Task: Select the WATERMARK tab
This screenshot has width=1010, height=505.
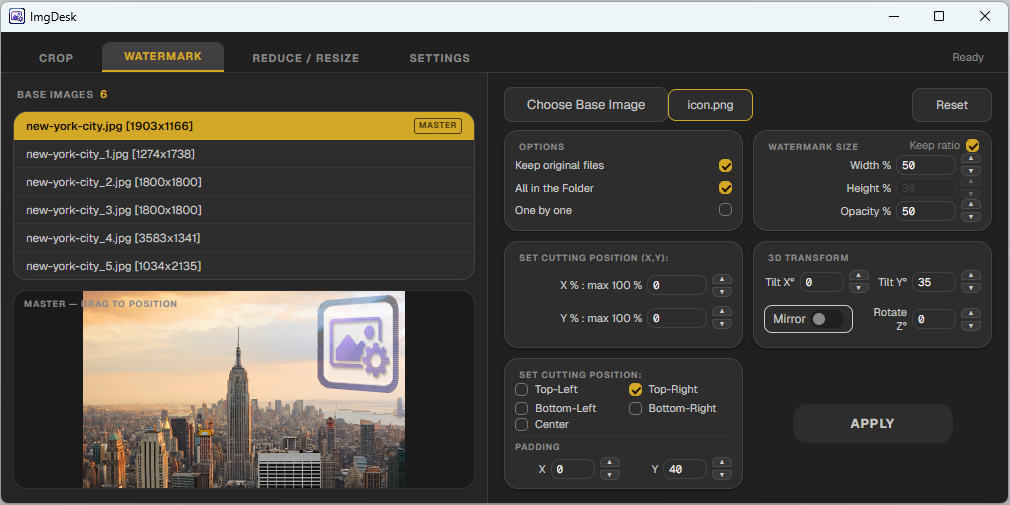Action: pos(163,57)
